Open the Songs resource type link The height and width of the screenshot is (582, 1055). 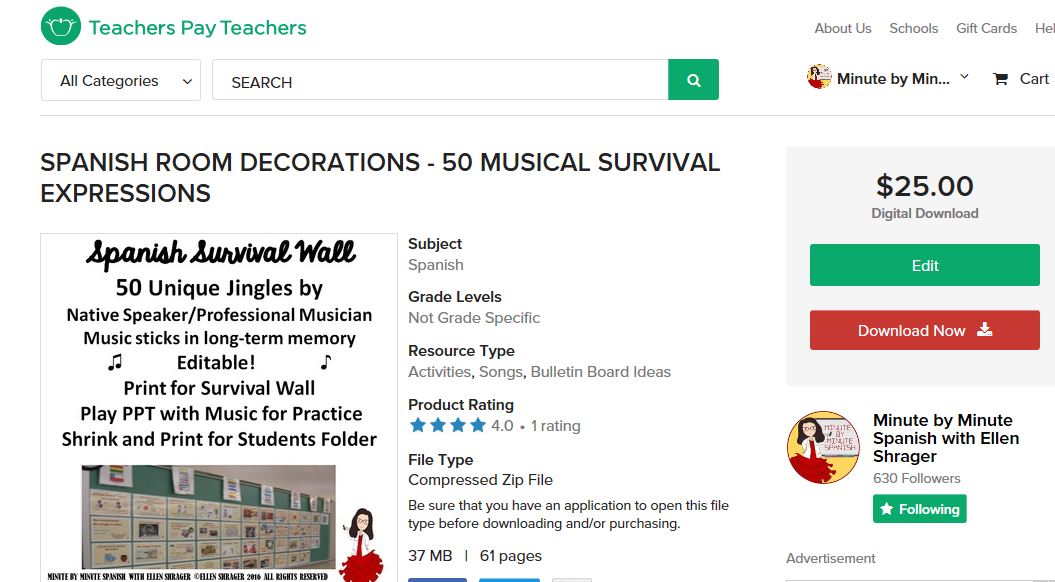pyautogui.click(x=500, y=372)
